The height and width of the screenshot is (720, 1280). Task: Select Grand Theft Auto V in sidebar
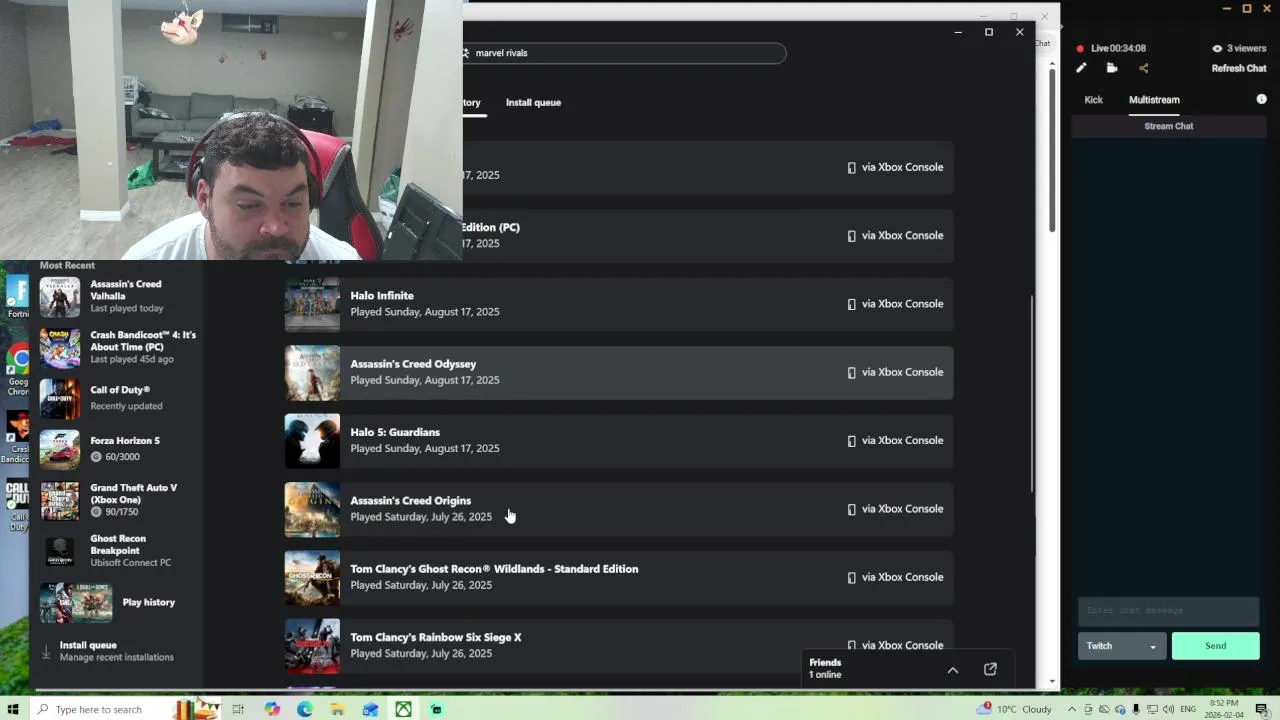118,500
